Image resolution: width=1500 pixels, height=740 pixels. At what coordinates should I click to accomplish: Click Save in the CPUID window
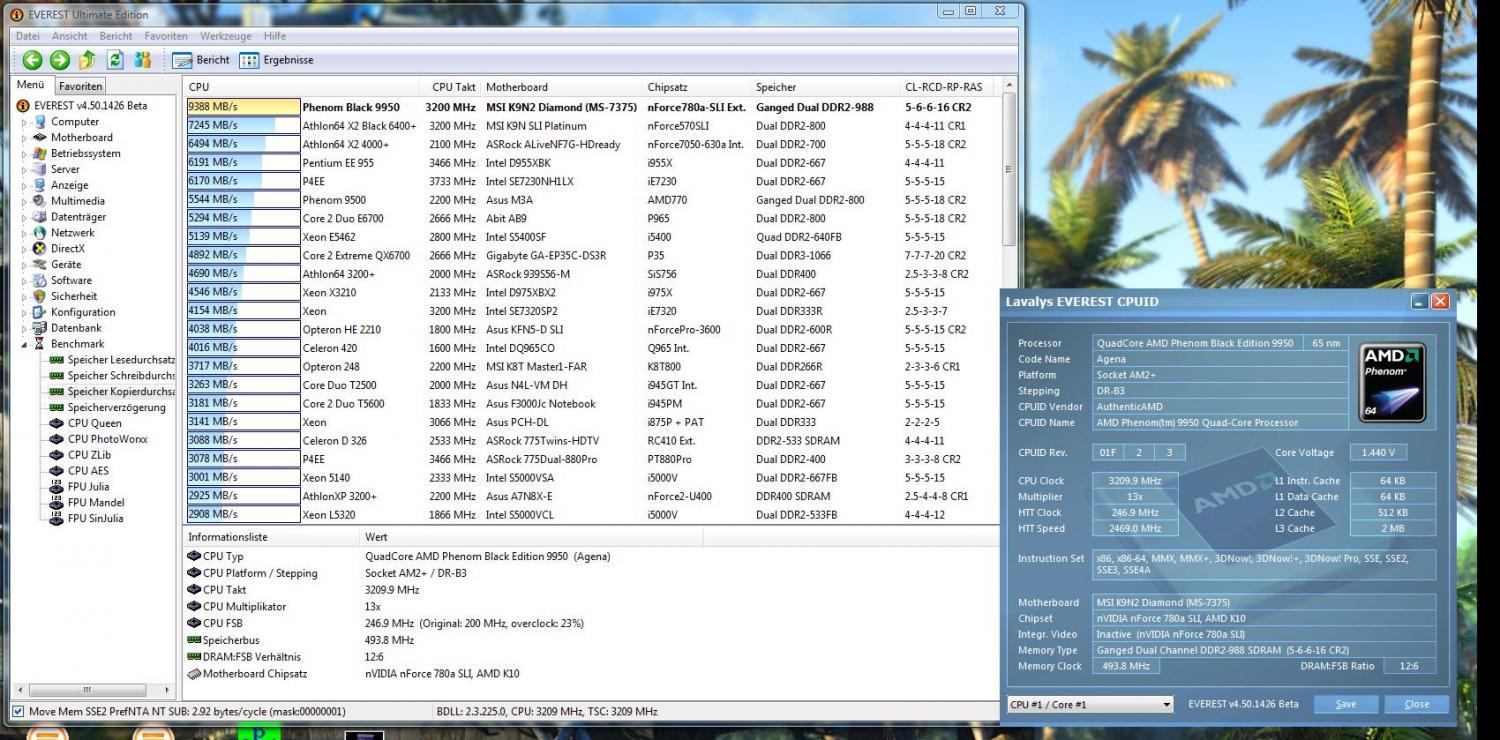click(1346, 704)
